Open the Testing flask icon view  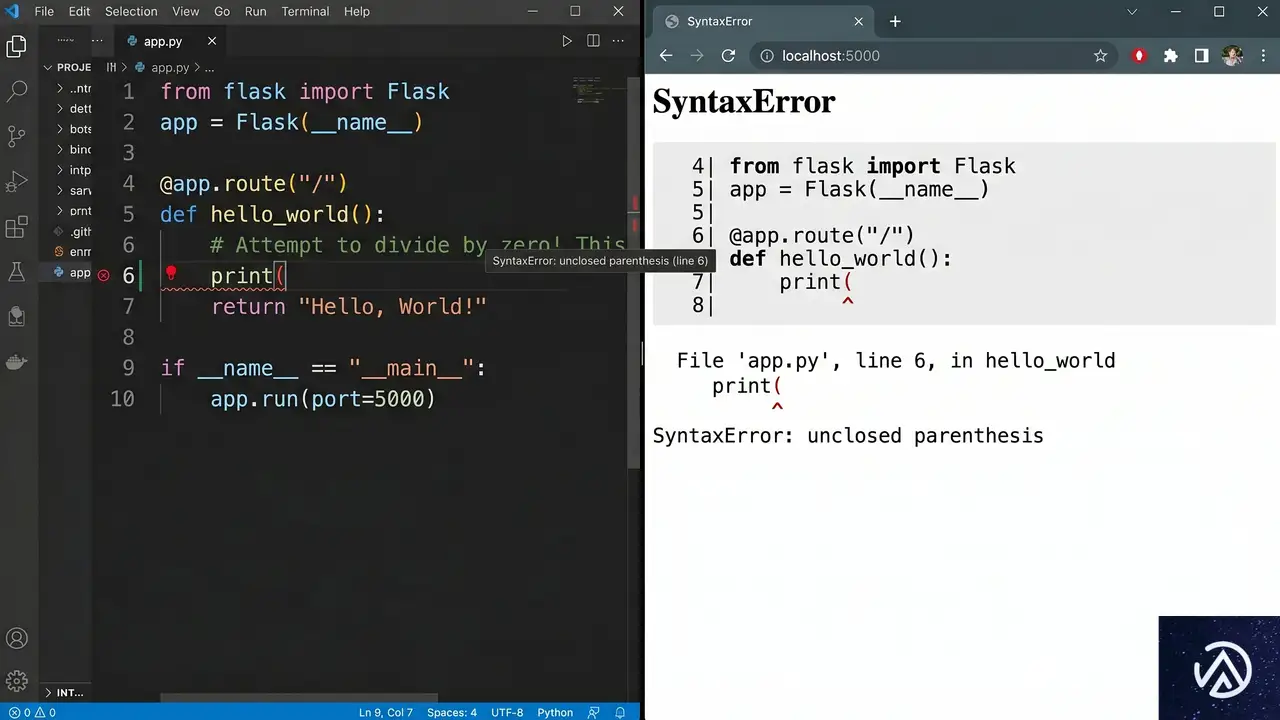click(x=17, y=272)
